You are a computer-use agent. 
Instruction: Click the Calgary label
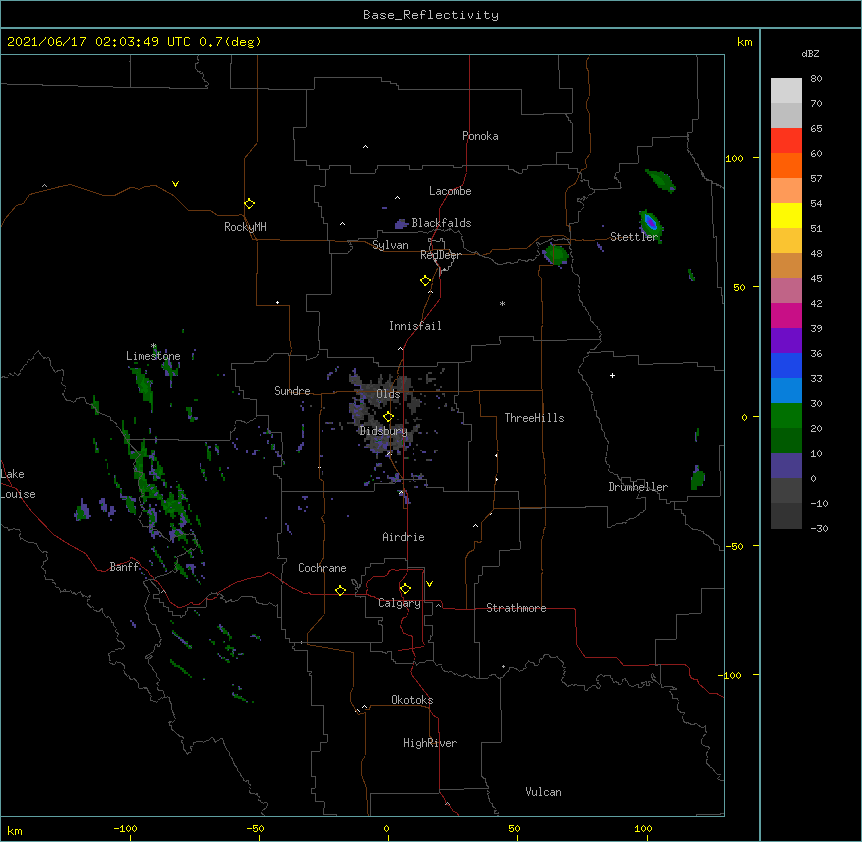click(400, 603)
